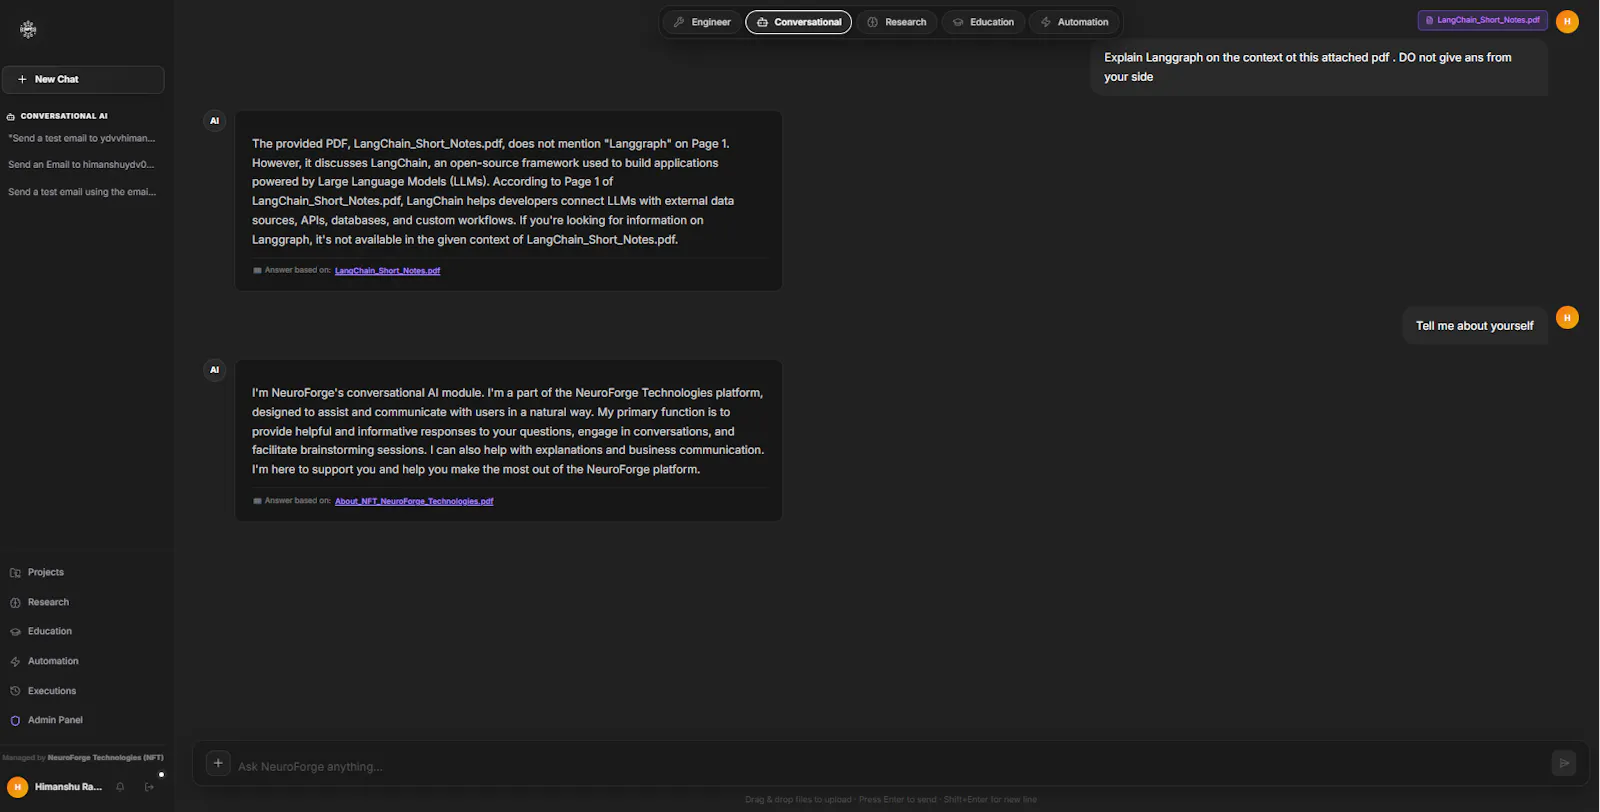1600x812 pixels.
Task: Click the Executions history icon
Action: (x=15, y=691)
